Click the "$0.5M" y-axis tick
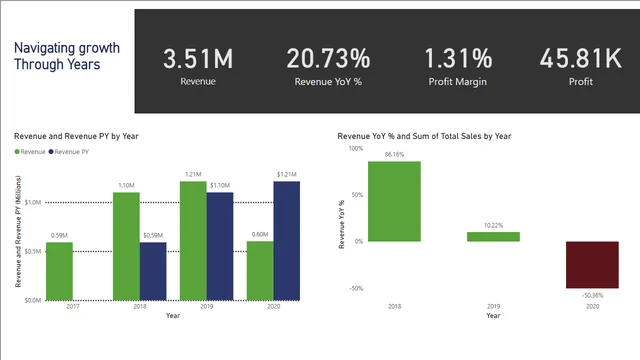This screenshot has height=360, width=640. pyautogui.click(x=33, y=251)
